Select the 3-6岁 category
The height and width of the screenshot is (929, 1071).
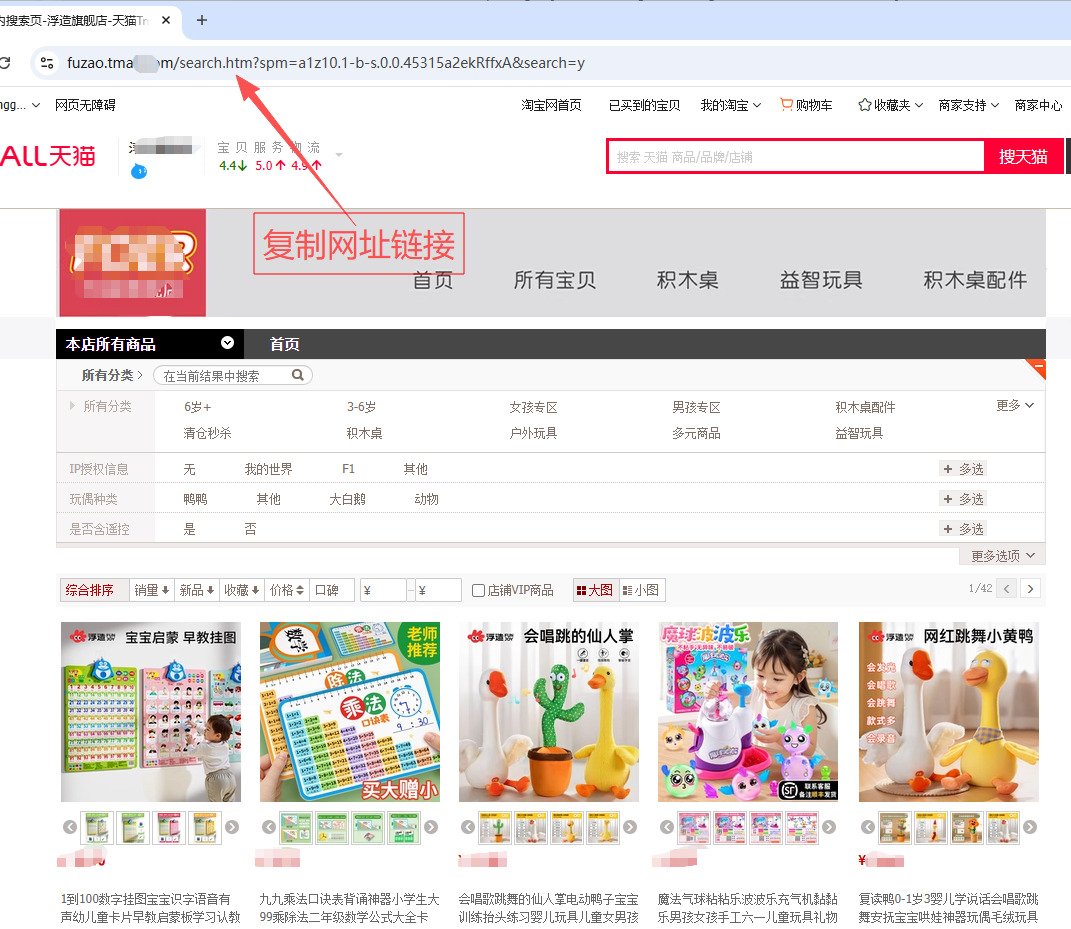click(361, 407)
